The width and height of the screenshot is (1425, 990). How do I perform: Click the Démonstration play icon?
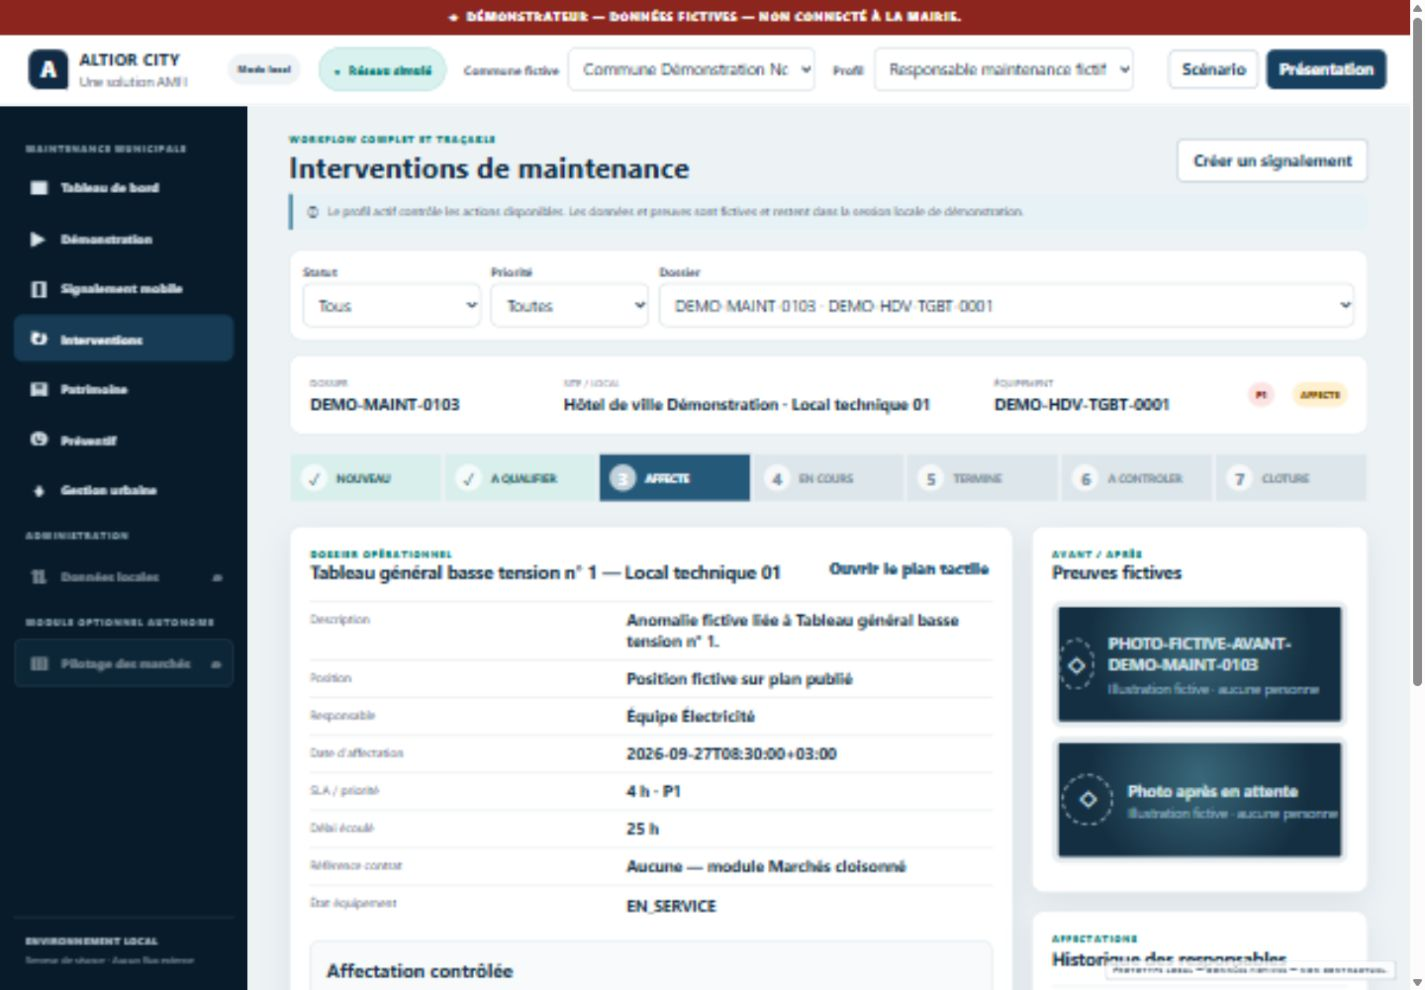[x=38, y=239]
